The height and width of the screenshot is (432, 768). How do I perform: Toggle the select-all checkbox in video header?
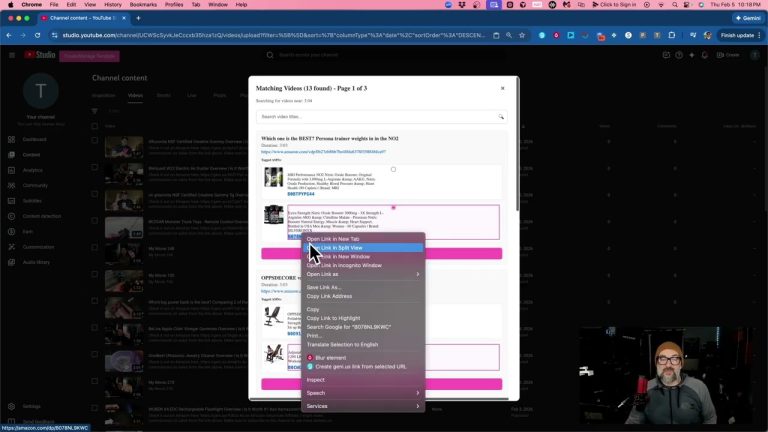coord(95,126)
